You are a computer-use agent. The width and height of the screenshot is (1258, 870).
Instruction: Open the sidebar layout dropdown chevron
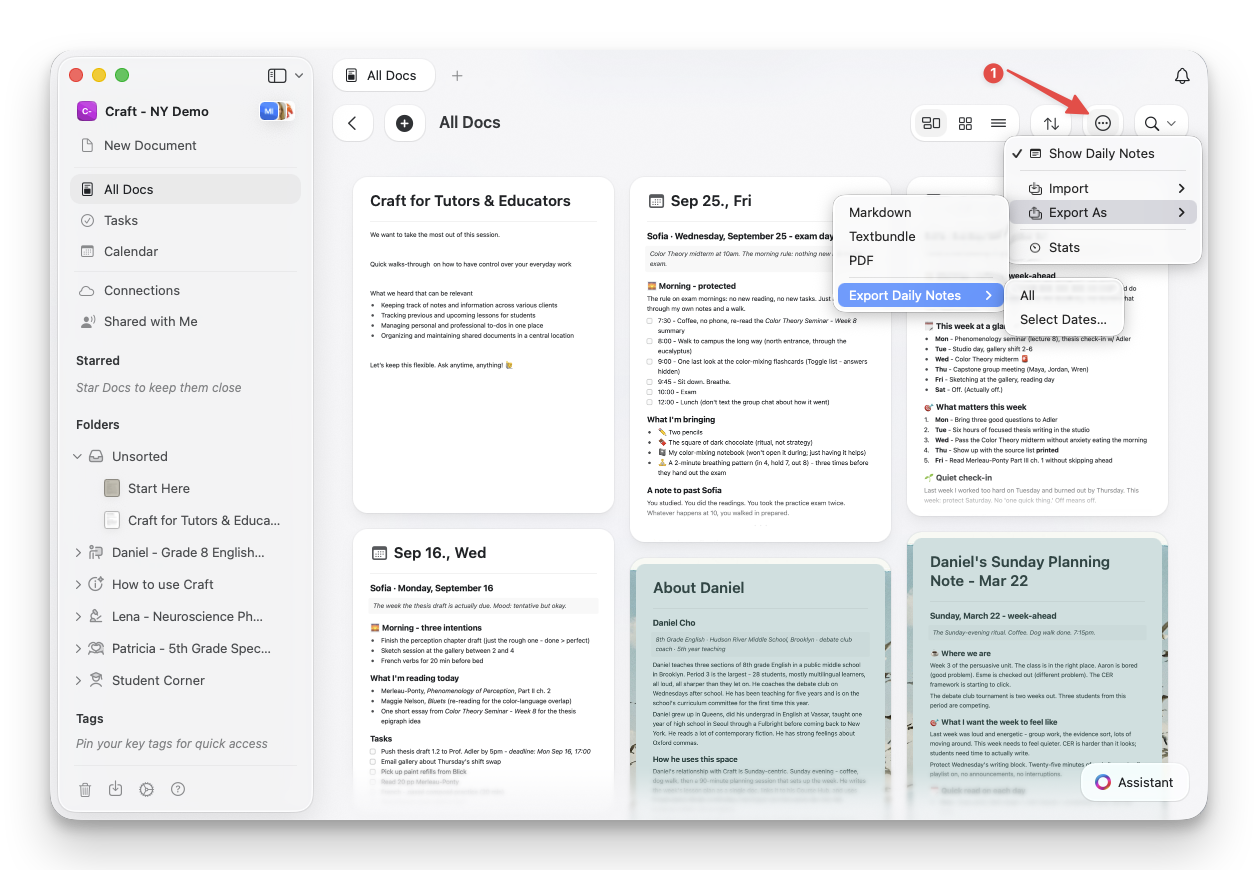(x=299, y=76)
